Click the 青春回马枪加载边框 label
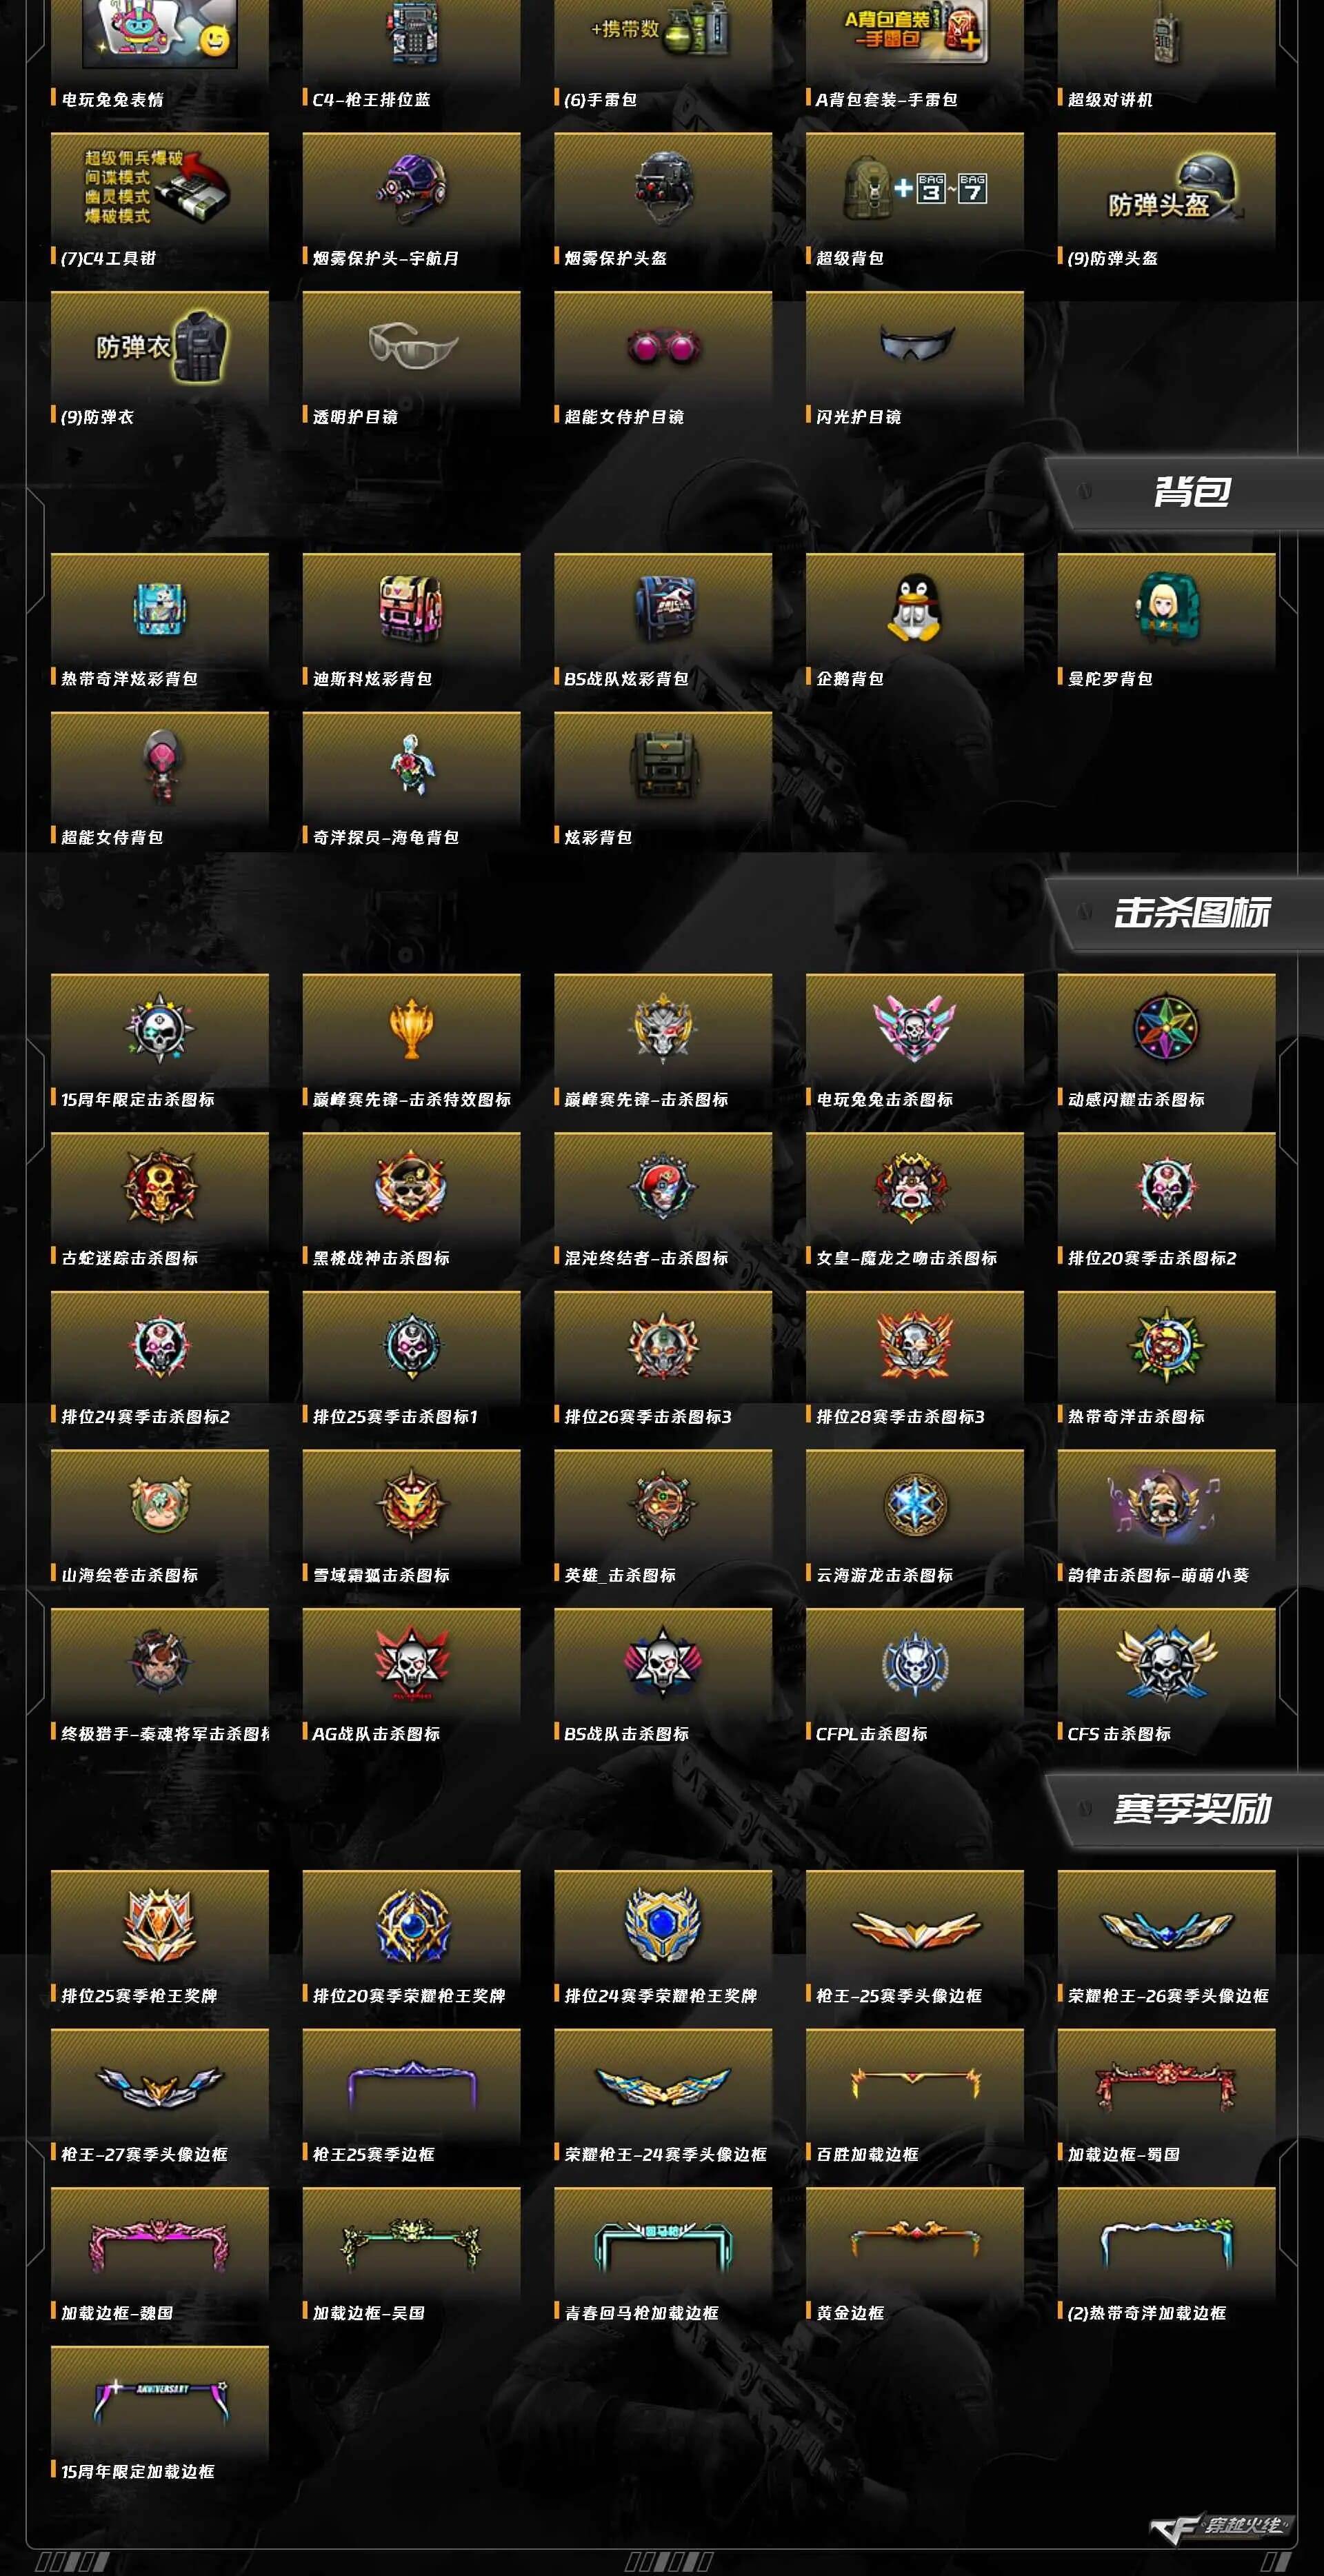Screen dimensions: 1324x2576 [x=641, y=2313]
